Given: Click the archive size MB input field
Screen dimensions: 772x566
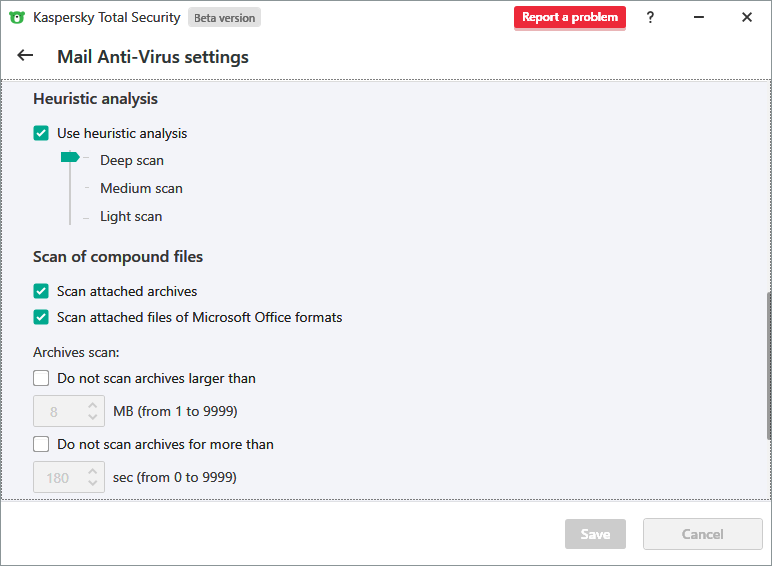Looking at the screenshot, I should 56,411.
